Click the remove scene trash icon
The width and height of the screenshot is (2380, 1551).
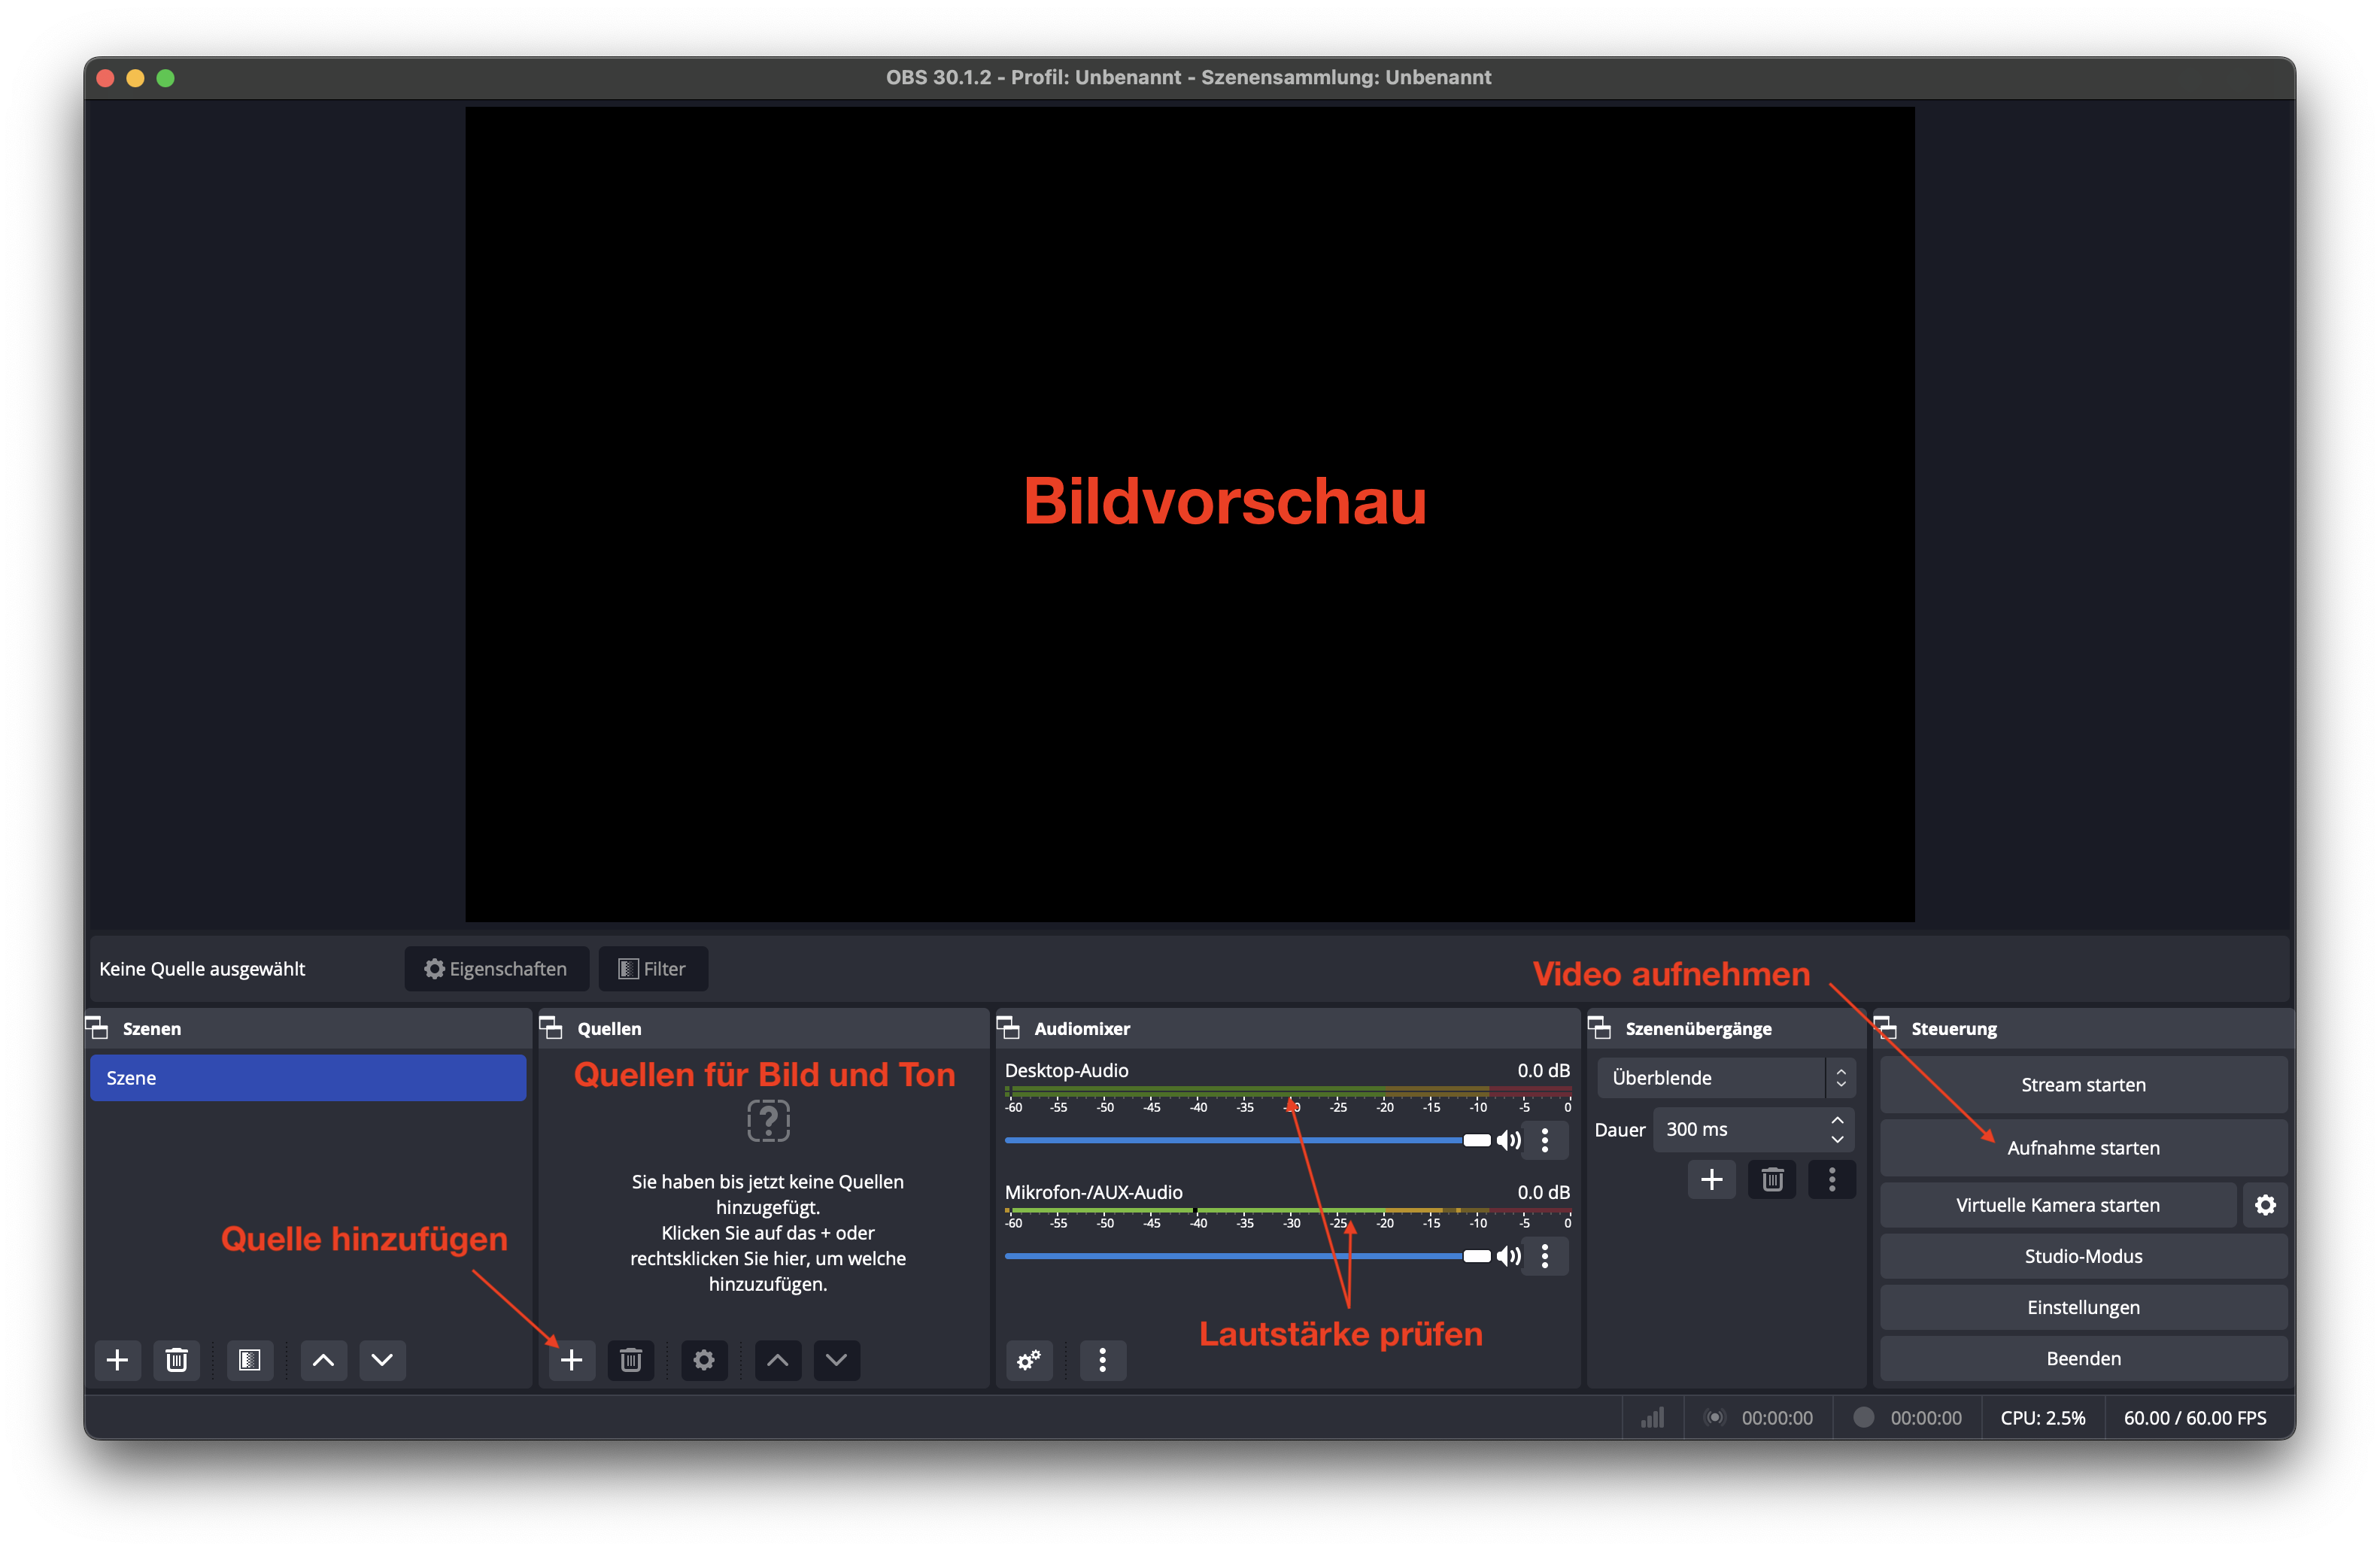click(176, 1360)
